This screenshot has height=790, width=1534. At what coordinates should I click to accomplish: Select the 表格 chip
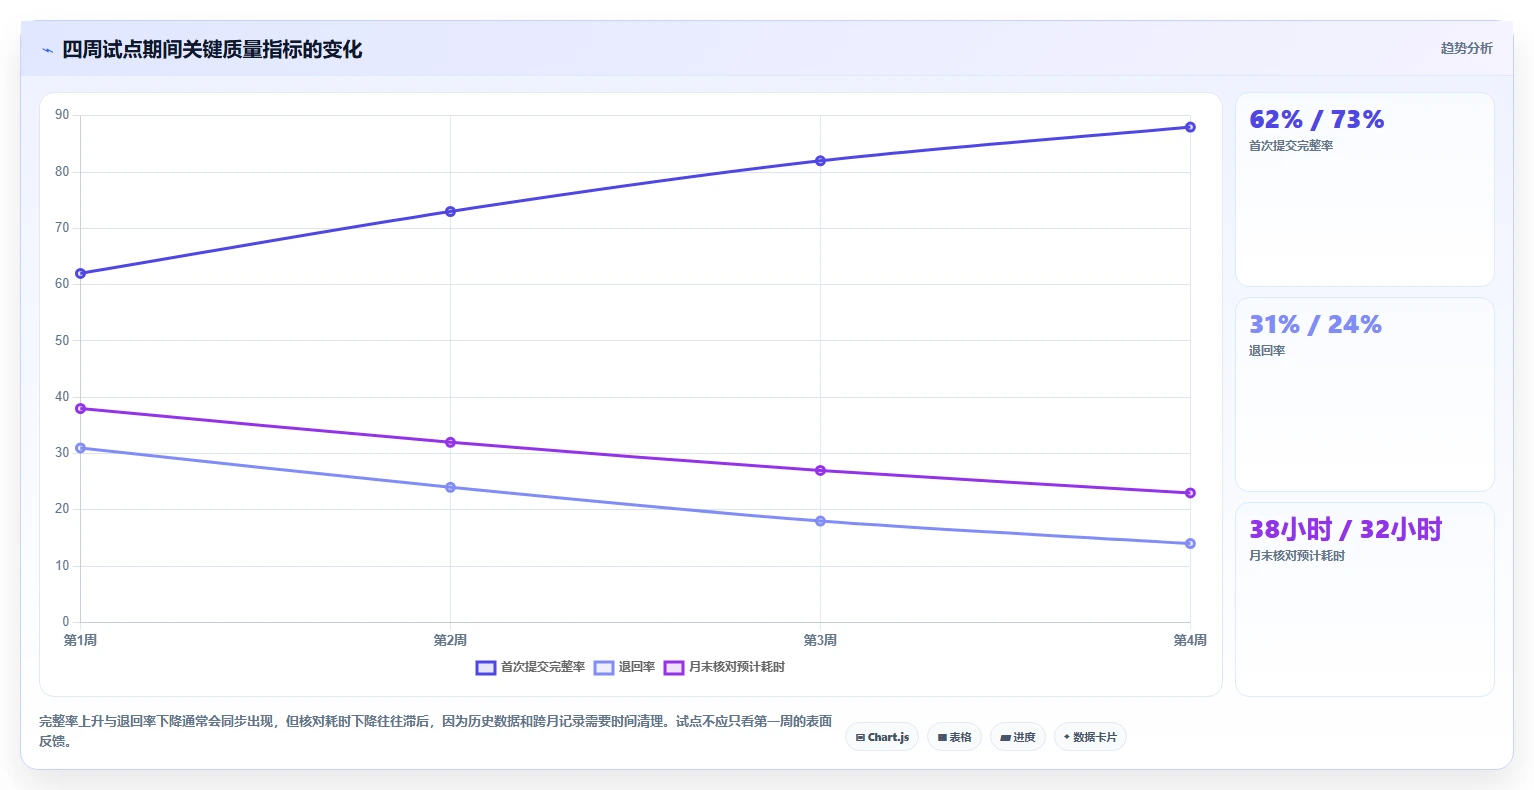[x=954, y=737]
